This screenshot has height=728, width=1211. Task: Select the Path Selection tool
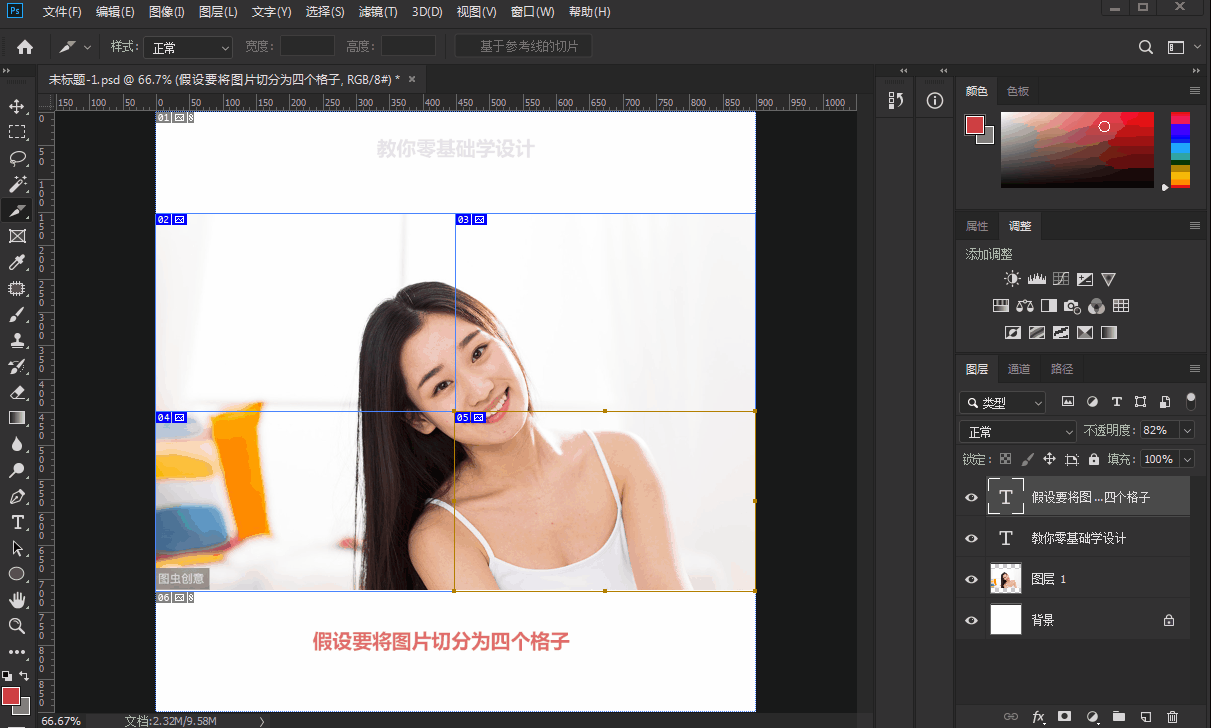(17, 548)
